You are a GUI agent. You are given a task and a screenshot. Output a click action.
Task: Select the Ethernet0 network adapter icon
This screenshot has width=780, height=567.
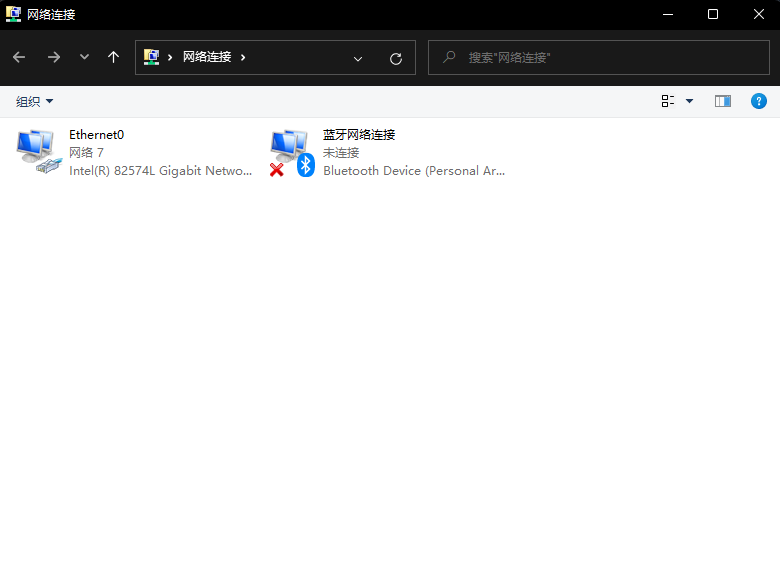pos(38,152)
